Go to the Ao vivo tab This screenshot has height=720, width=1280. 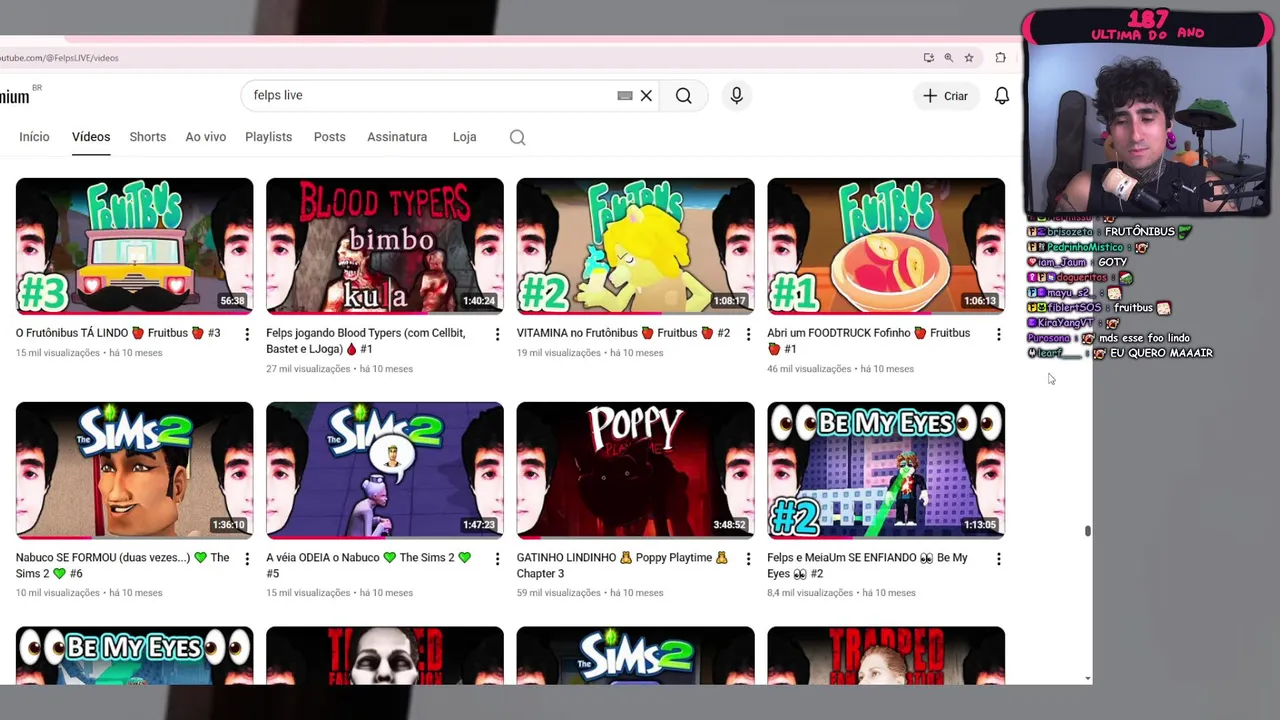click(205, 137)
